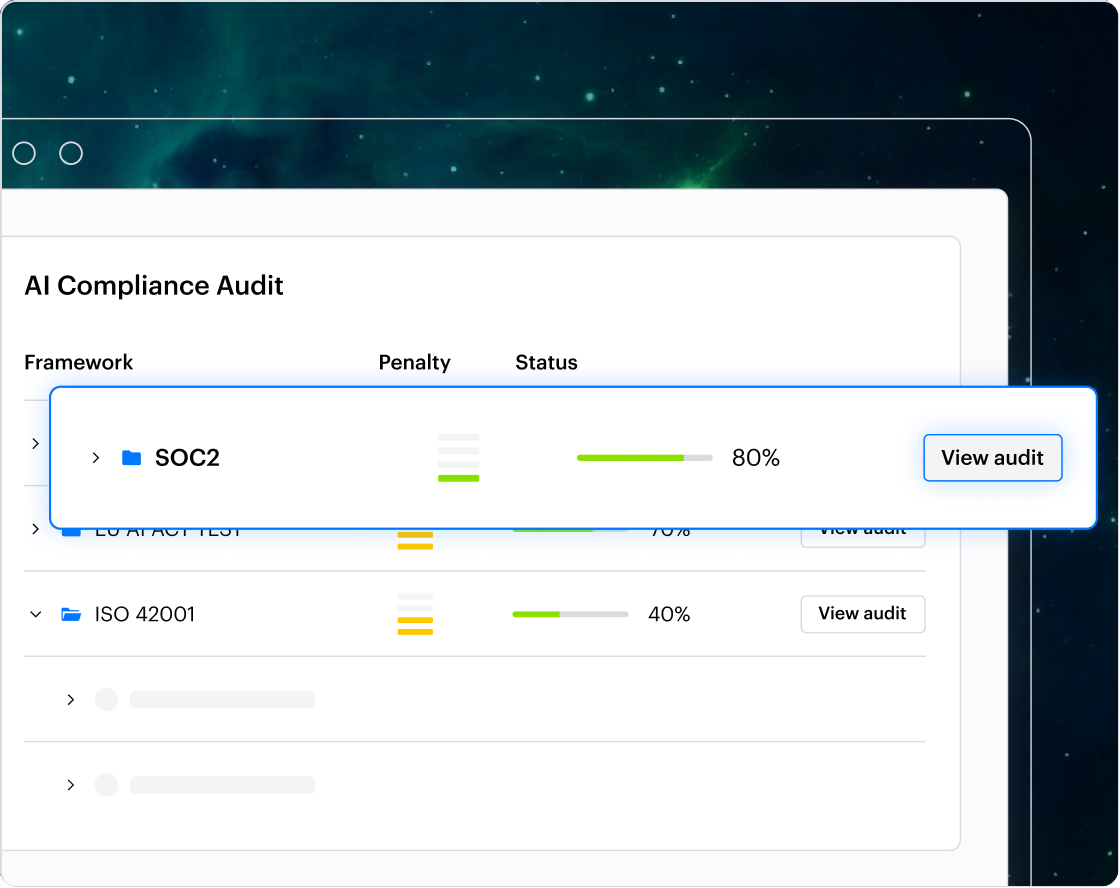Screen dimensions: 1120x888
Task: Expand the EU AI ACT TEST row
Action: [35, 529]
